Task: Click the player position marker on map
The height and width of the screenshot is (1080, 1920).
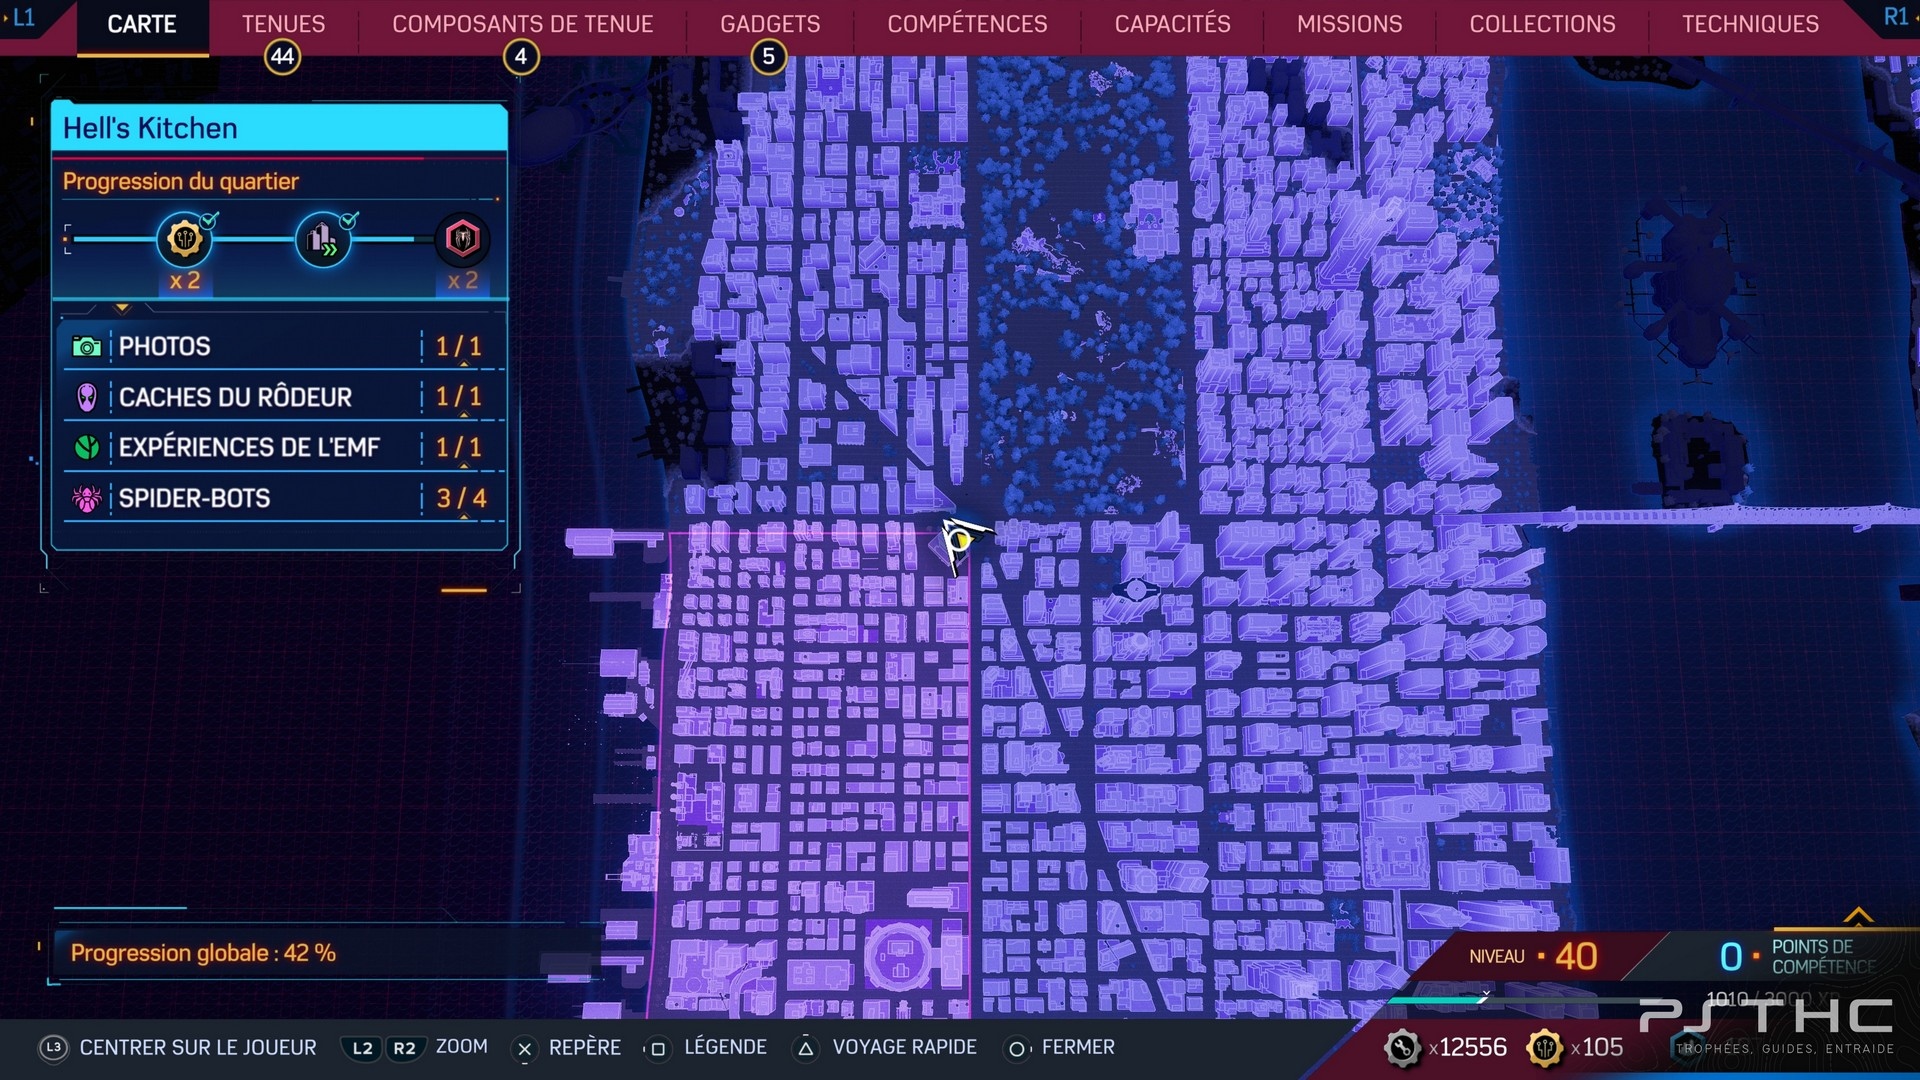Action: pyautogui.click(x=960, y=541)
